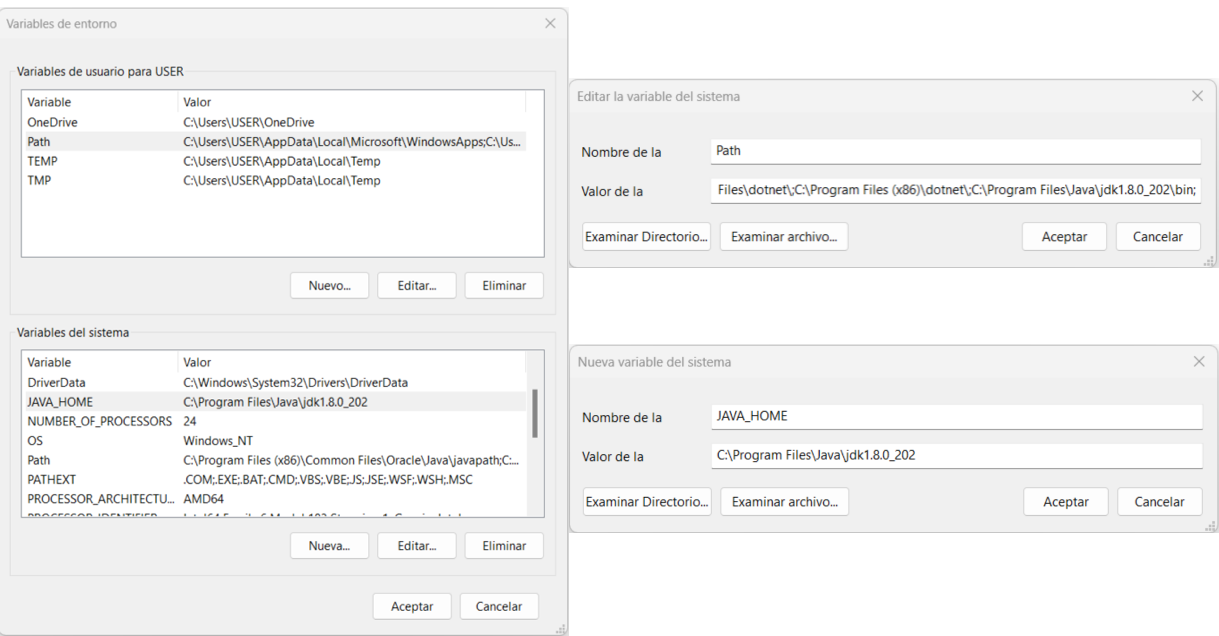This screenshot has width=1219, height=636.
Task: Click Variable column header in system variables
Action: (x=100, y=362)
